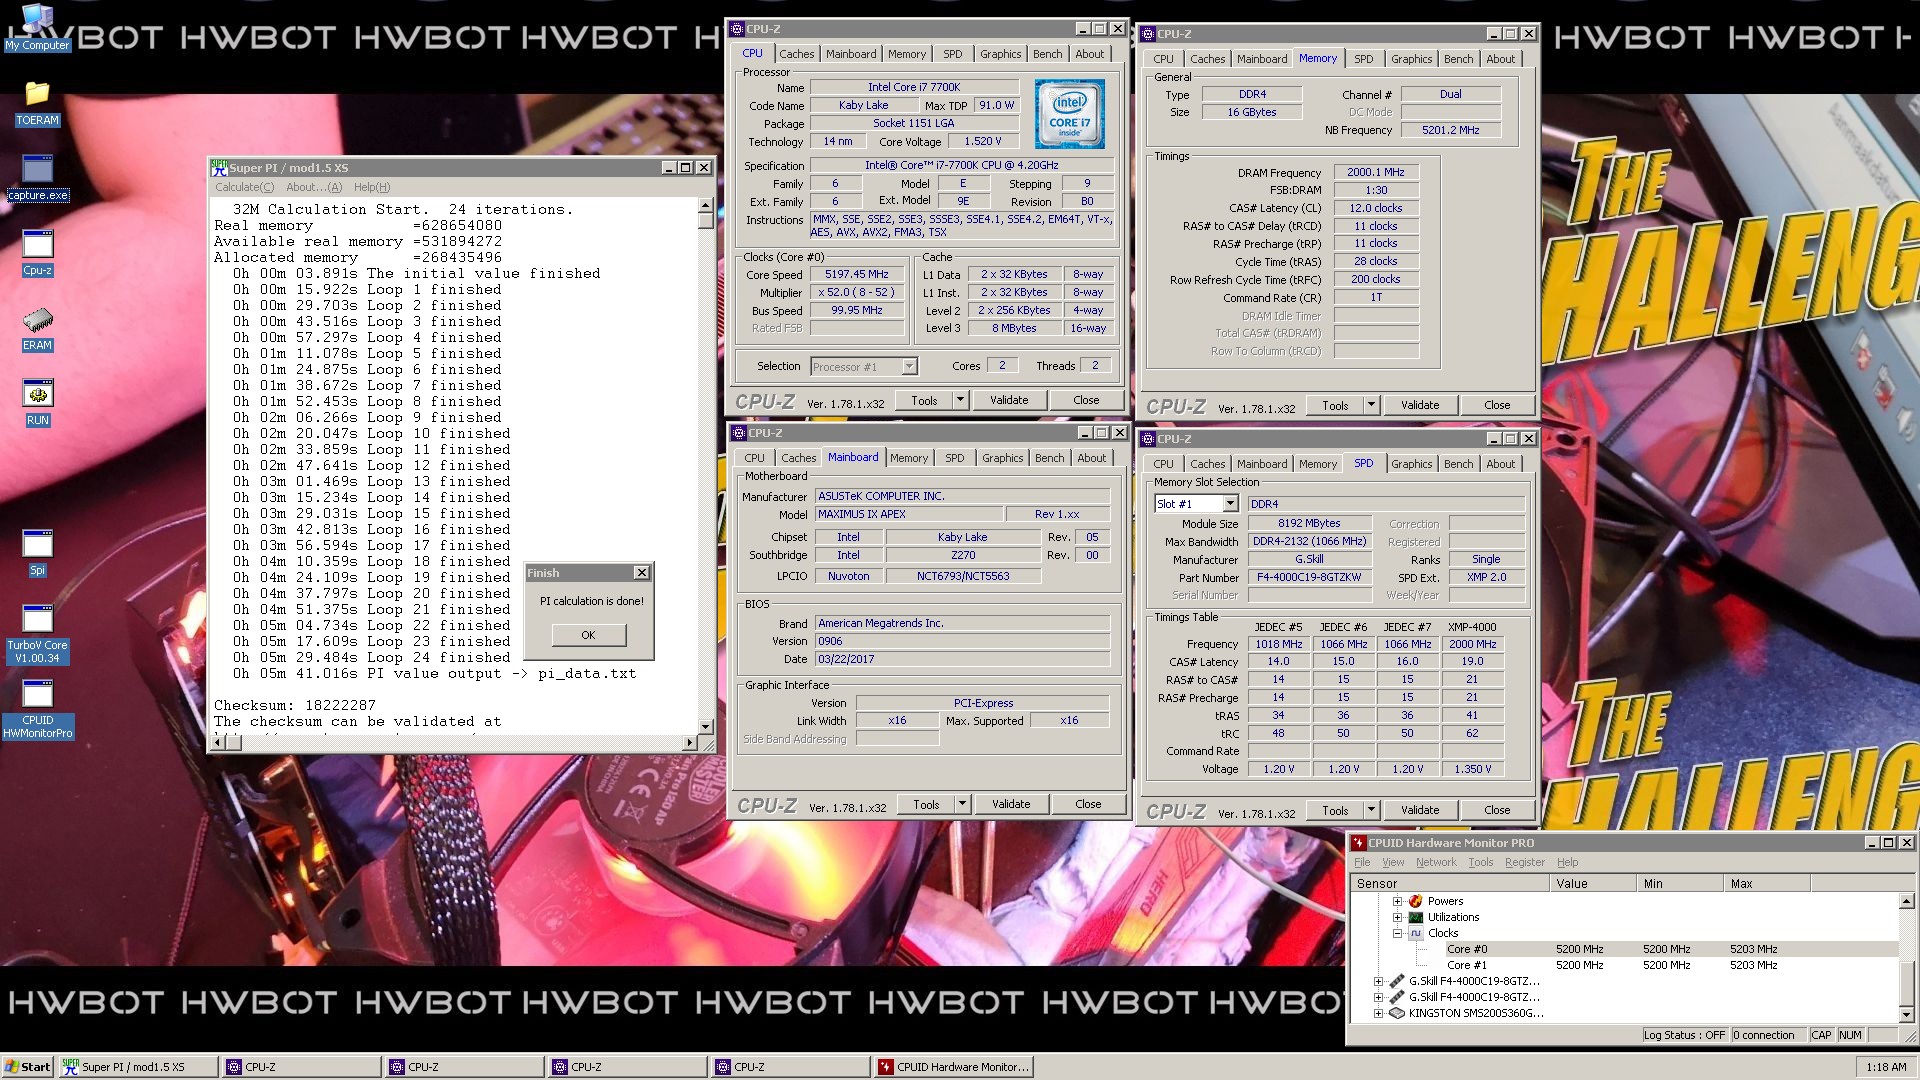Click Hardware Monitor PRO title icon
Viewport: 1920px width, 1080px height.
(x=1359, y=843)
